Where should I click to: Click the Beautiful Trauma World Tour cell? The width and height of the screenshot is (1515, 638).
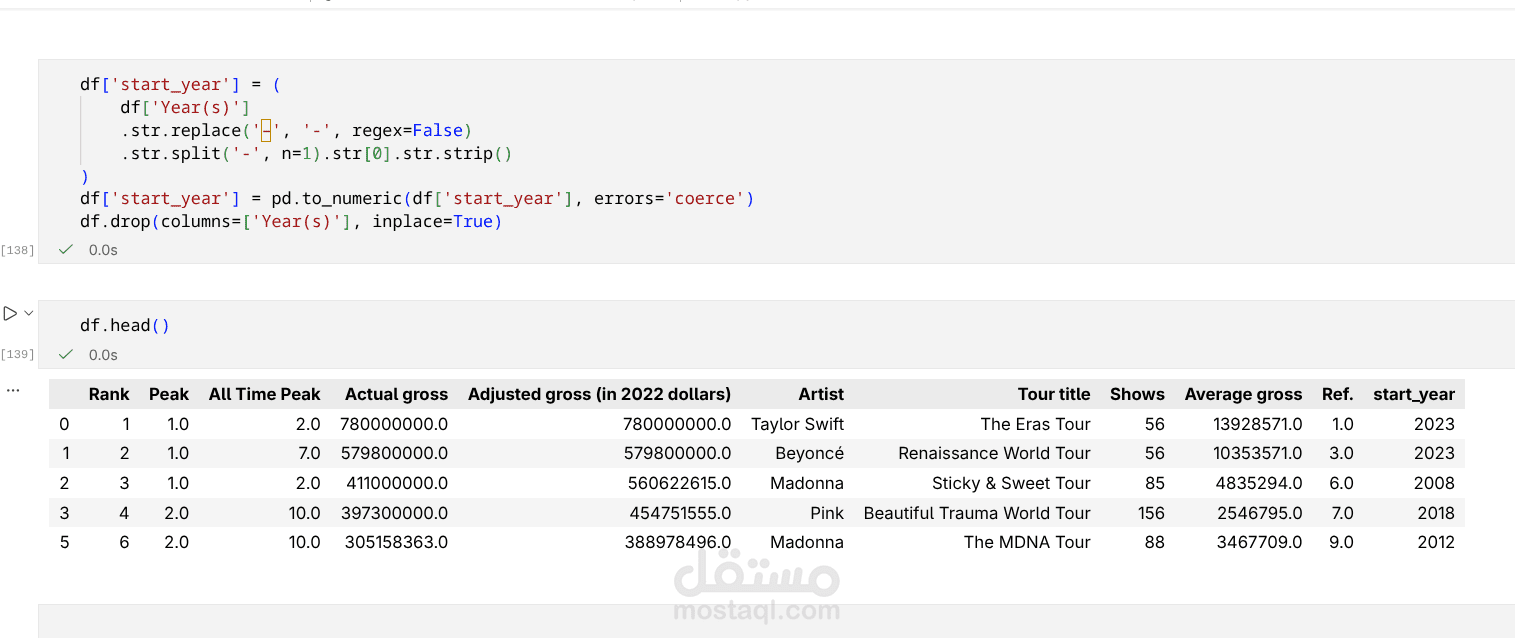(977, 513)
